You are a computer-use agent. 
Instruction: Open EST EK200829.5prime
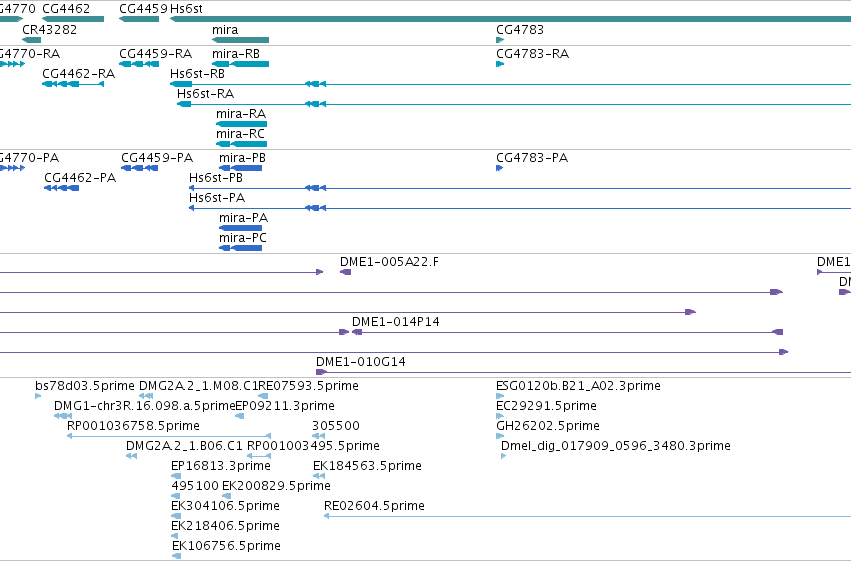(x=226, y=496)
